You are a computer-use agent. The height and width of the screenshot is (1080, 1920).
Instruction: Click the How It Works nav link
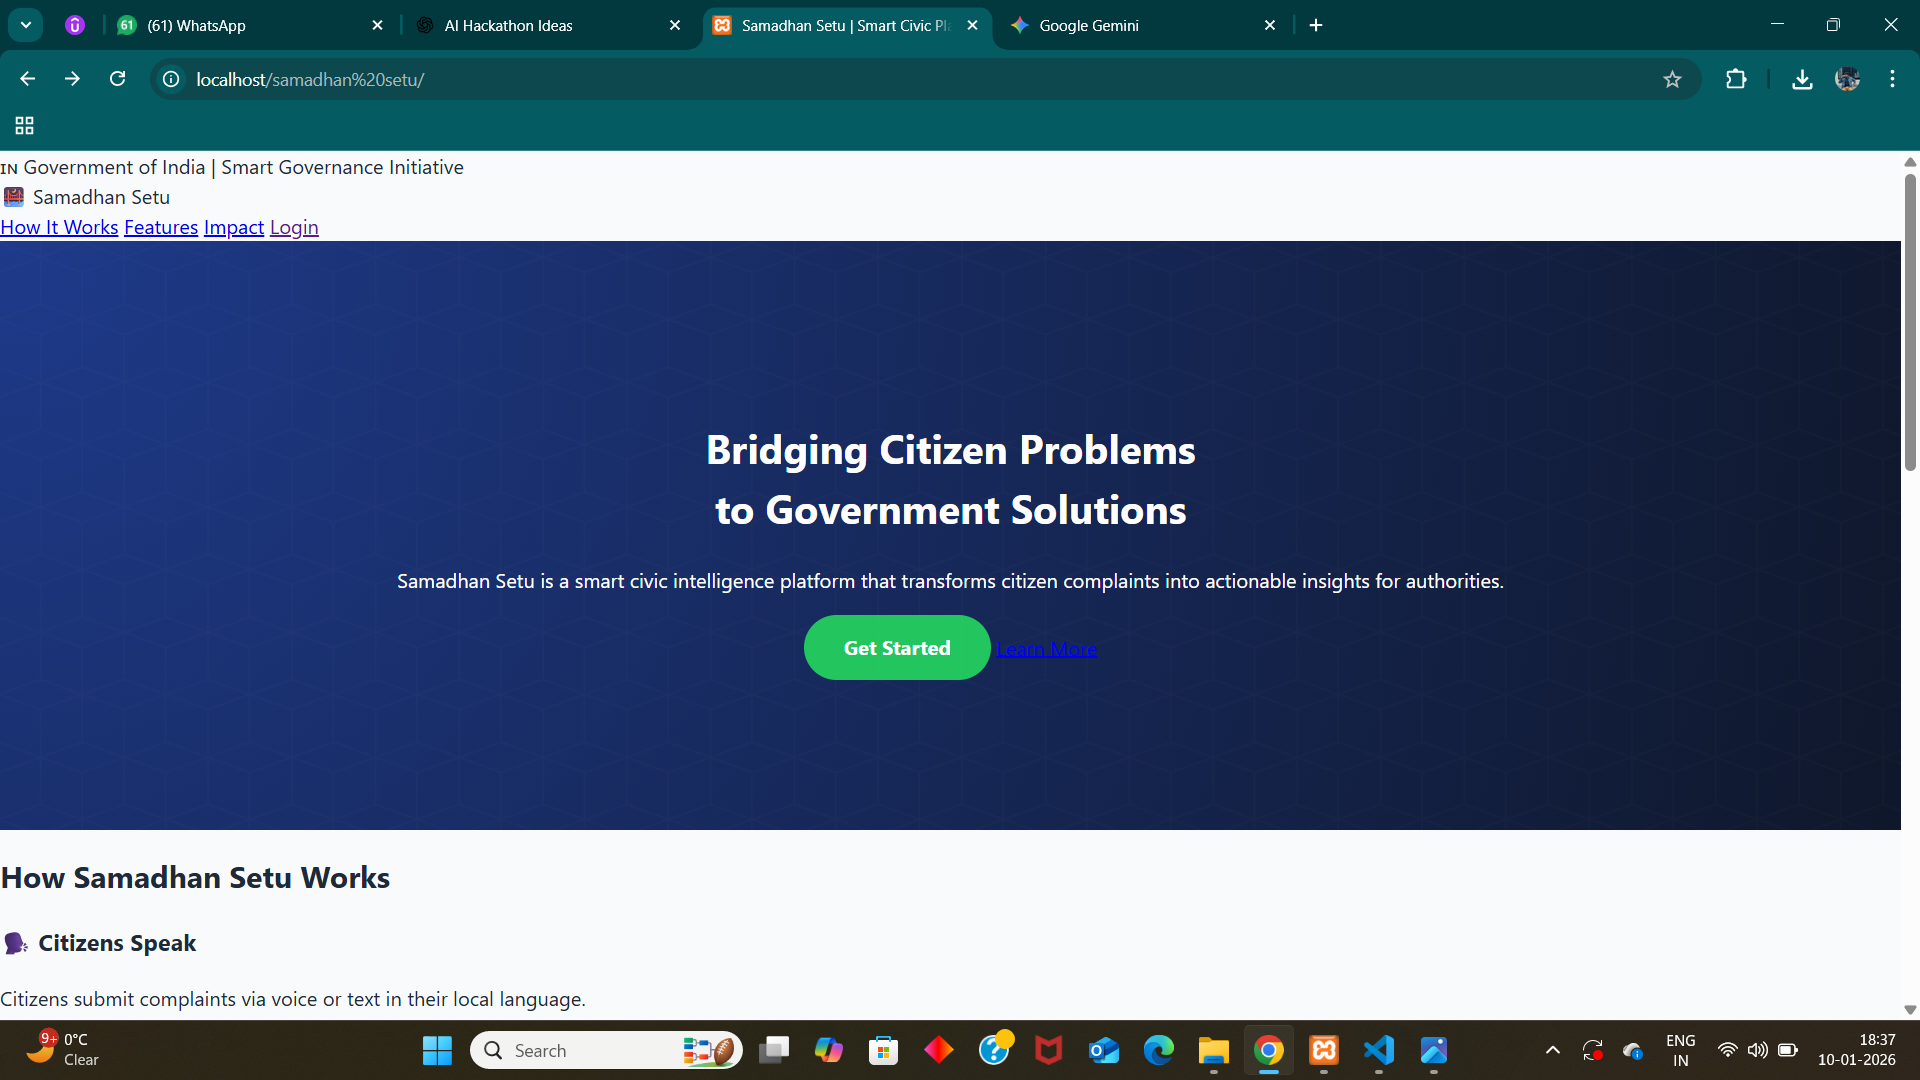(59, 227)
